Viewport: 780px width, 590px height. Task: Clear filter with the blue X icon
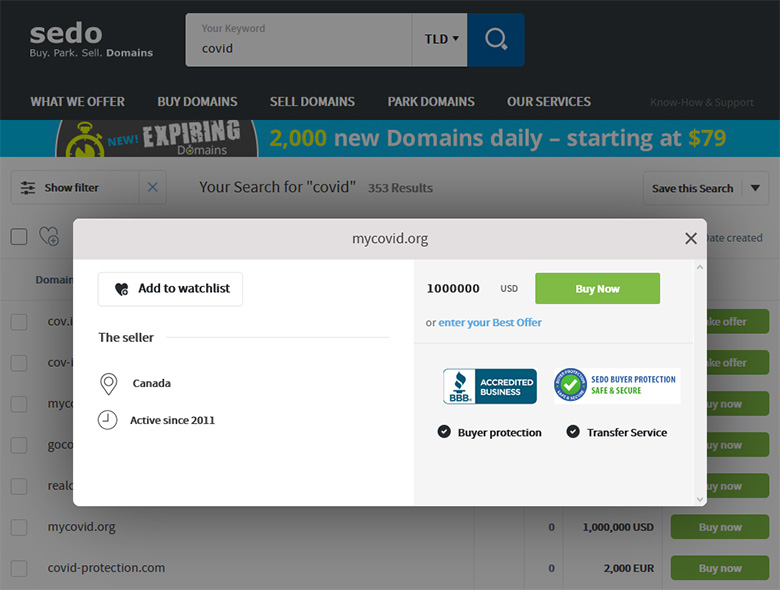(x=153, y=187)
